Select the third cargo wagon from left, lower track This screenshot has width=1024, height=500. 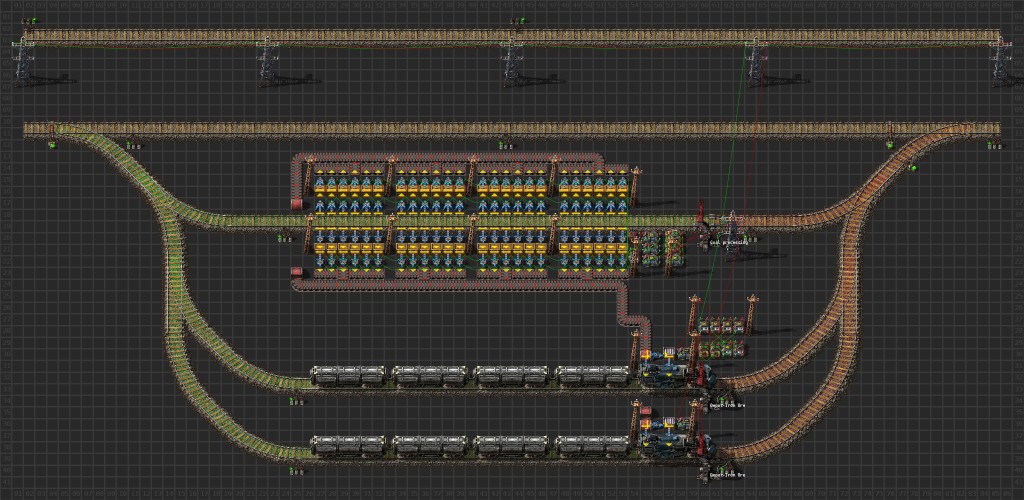click(x=511, y=446)
